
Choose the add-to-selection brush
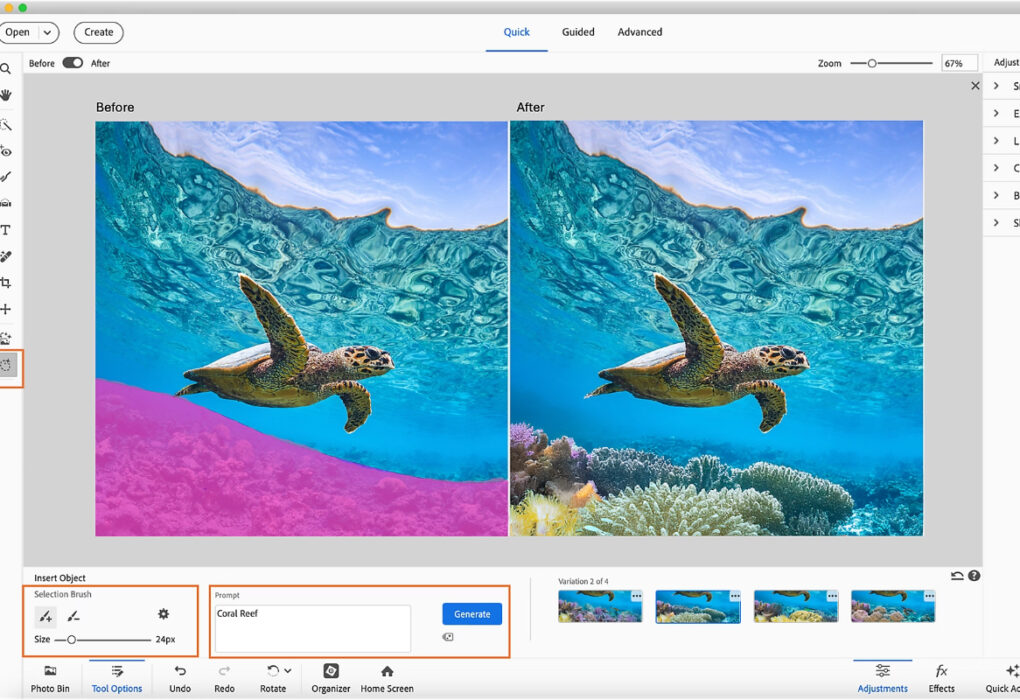[x=46, y=615]
